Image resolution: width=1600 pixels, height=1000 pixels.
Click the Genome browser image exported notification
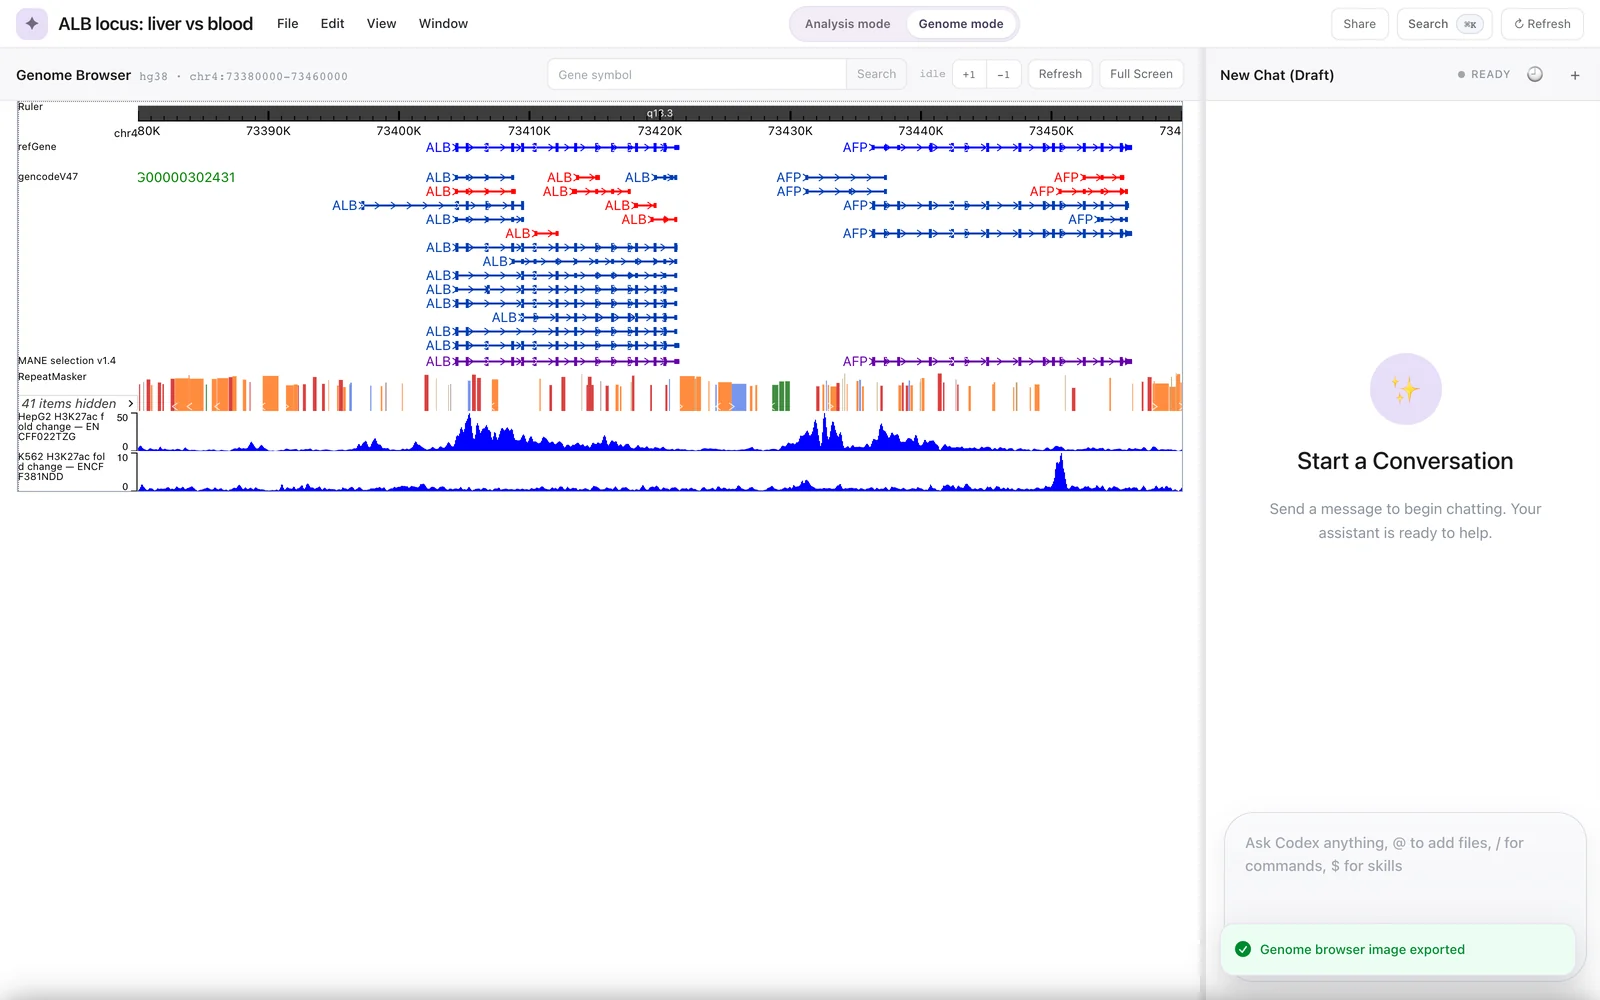coord(1398,949)
